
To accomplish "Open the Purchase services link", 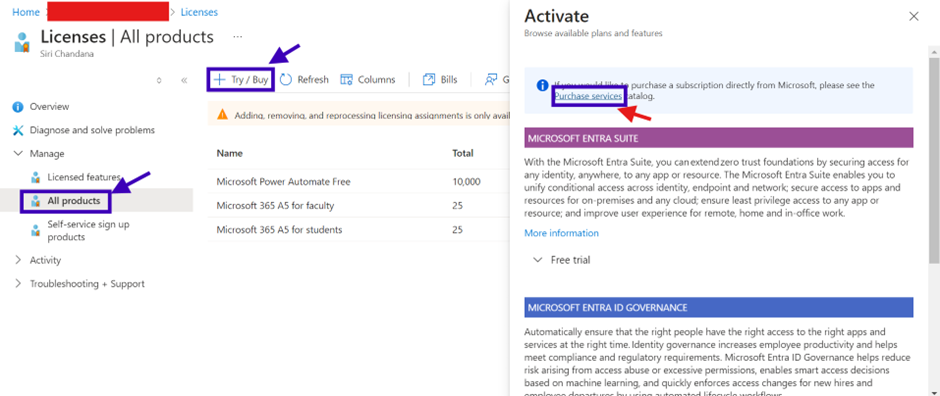I will pos(588,96).
